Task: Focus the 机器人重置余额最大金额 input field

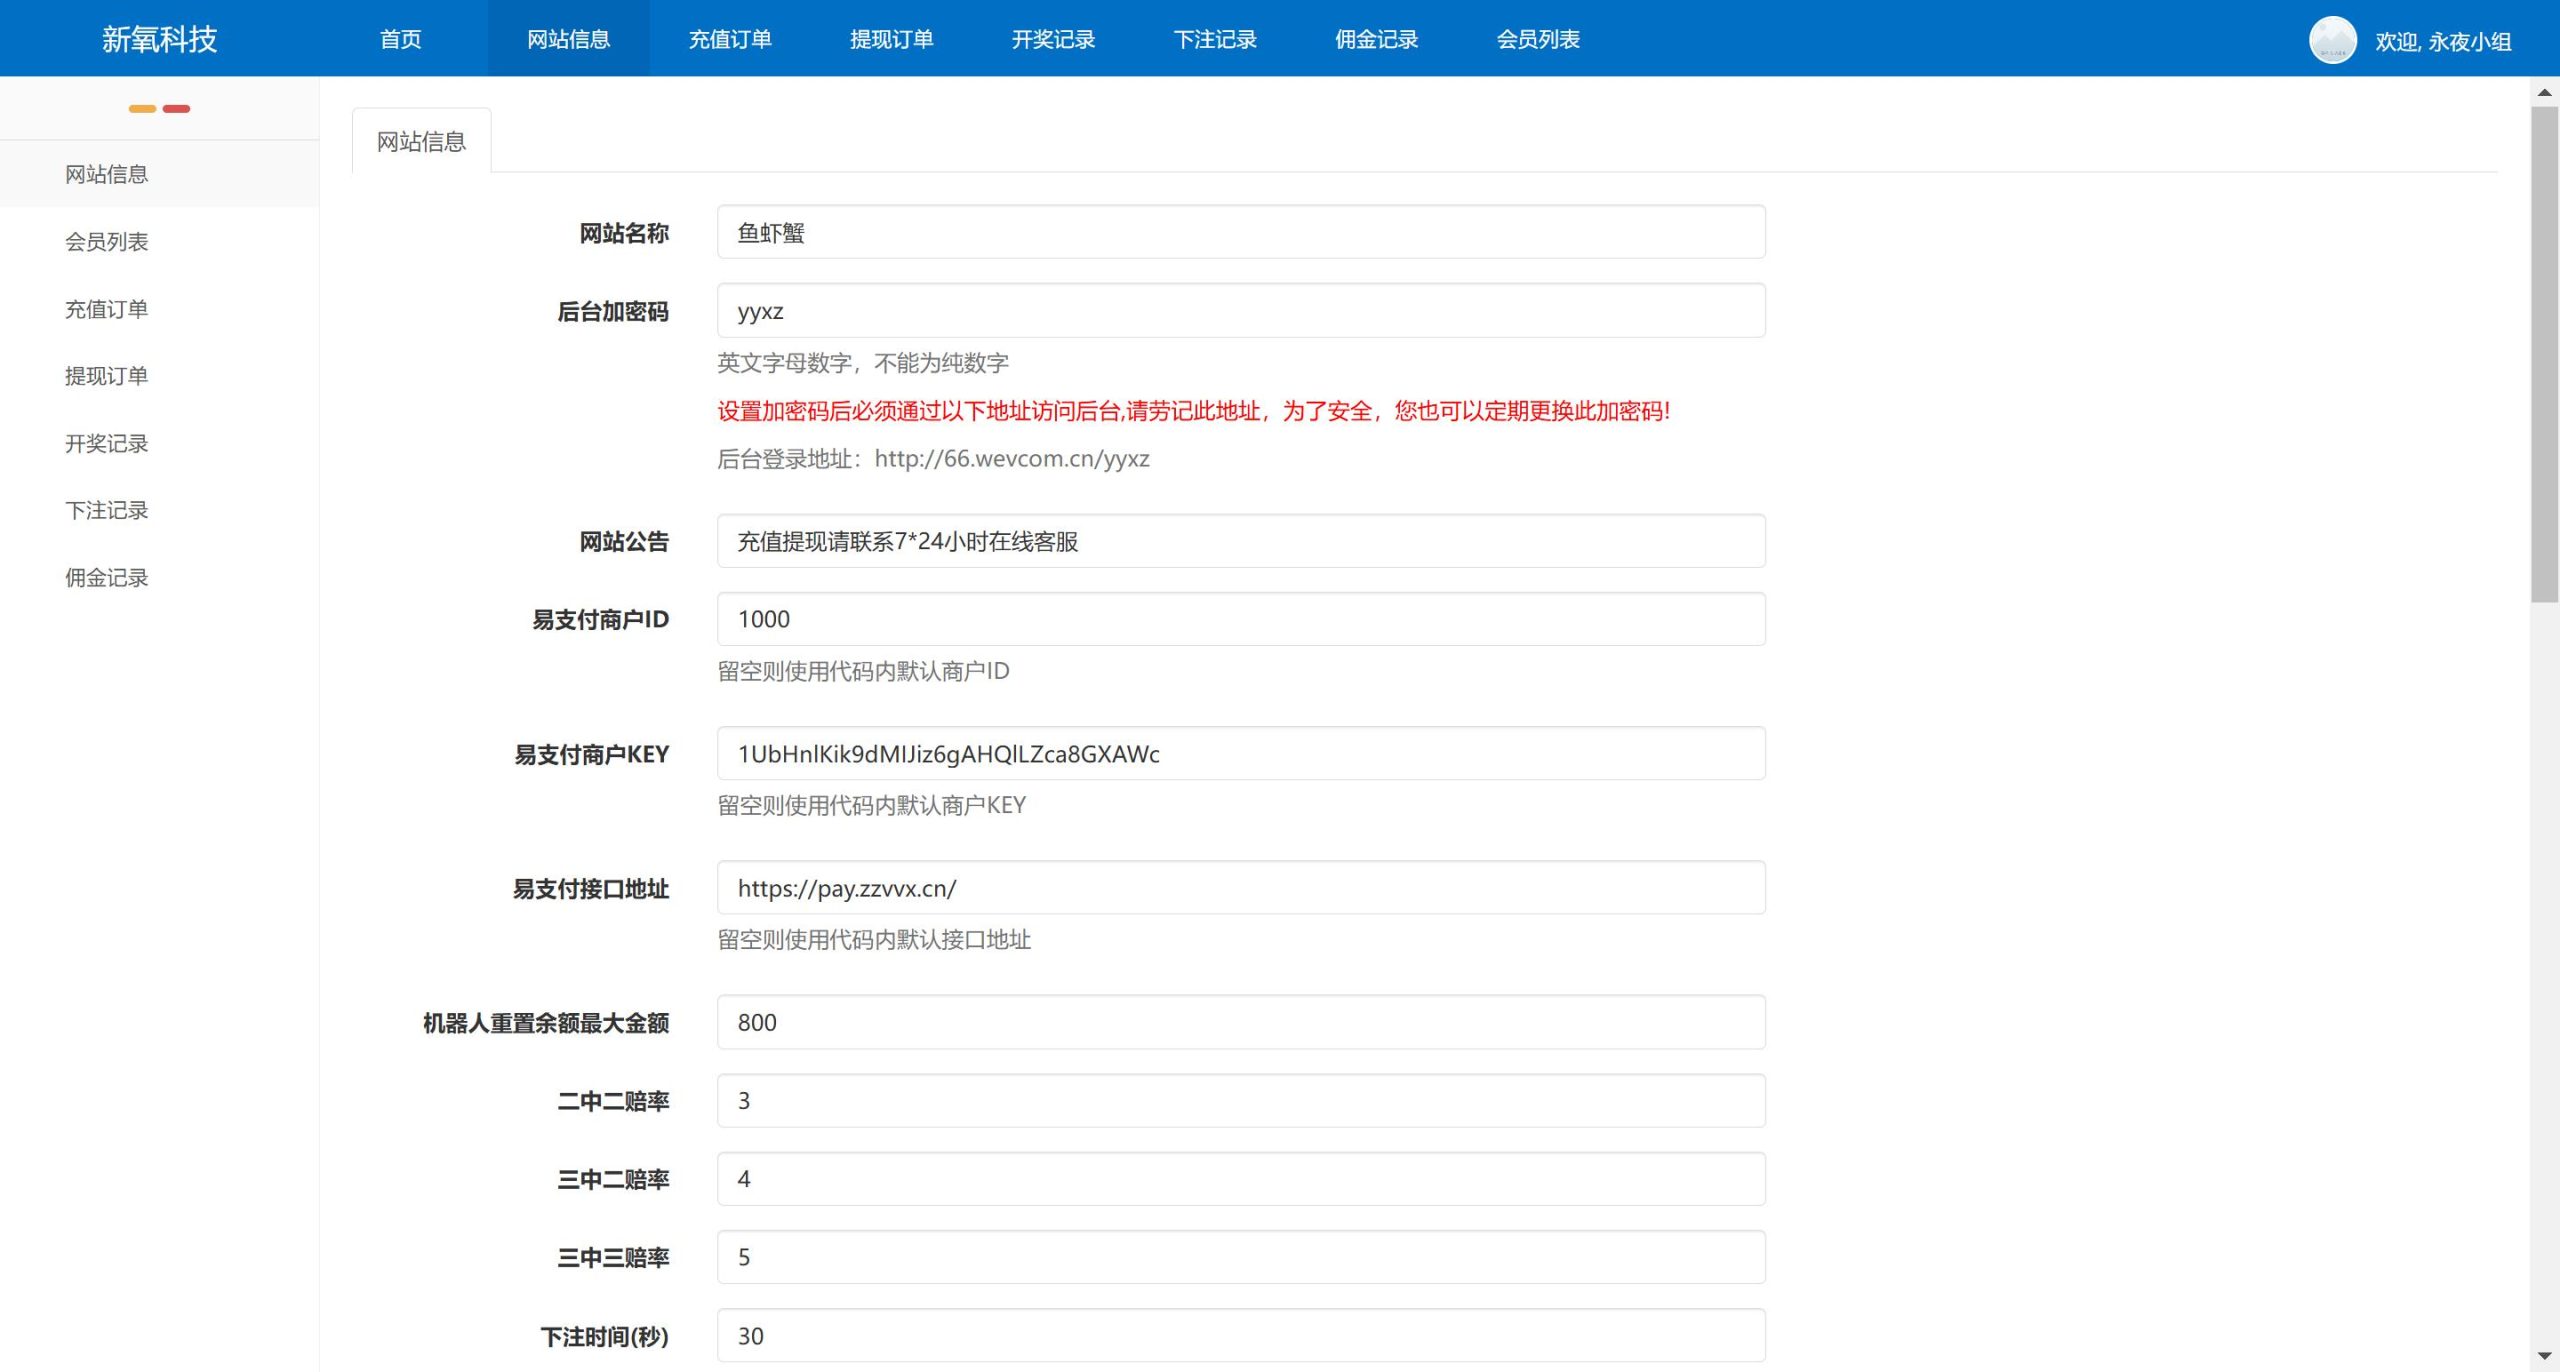Action: [x=1241, y=1022]
